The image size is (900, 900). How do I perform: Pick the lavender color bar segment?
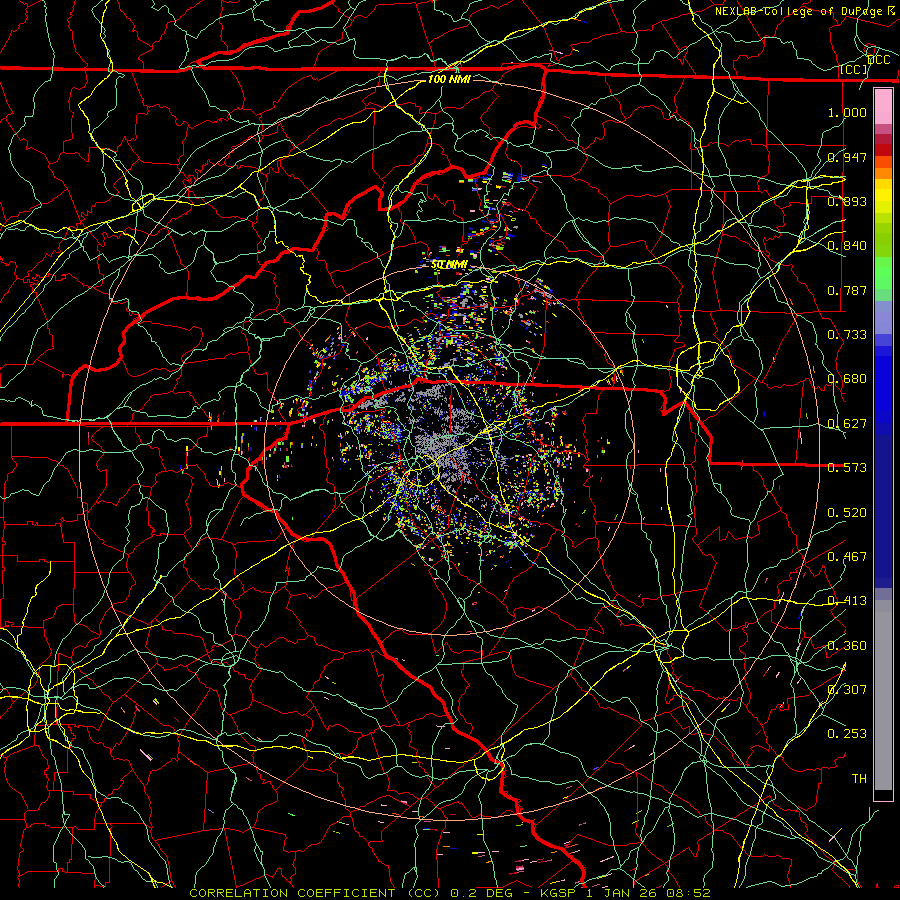883,317
